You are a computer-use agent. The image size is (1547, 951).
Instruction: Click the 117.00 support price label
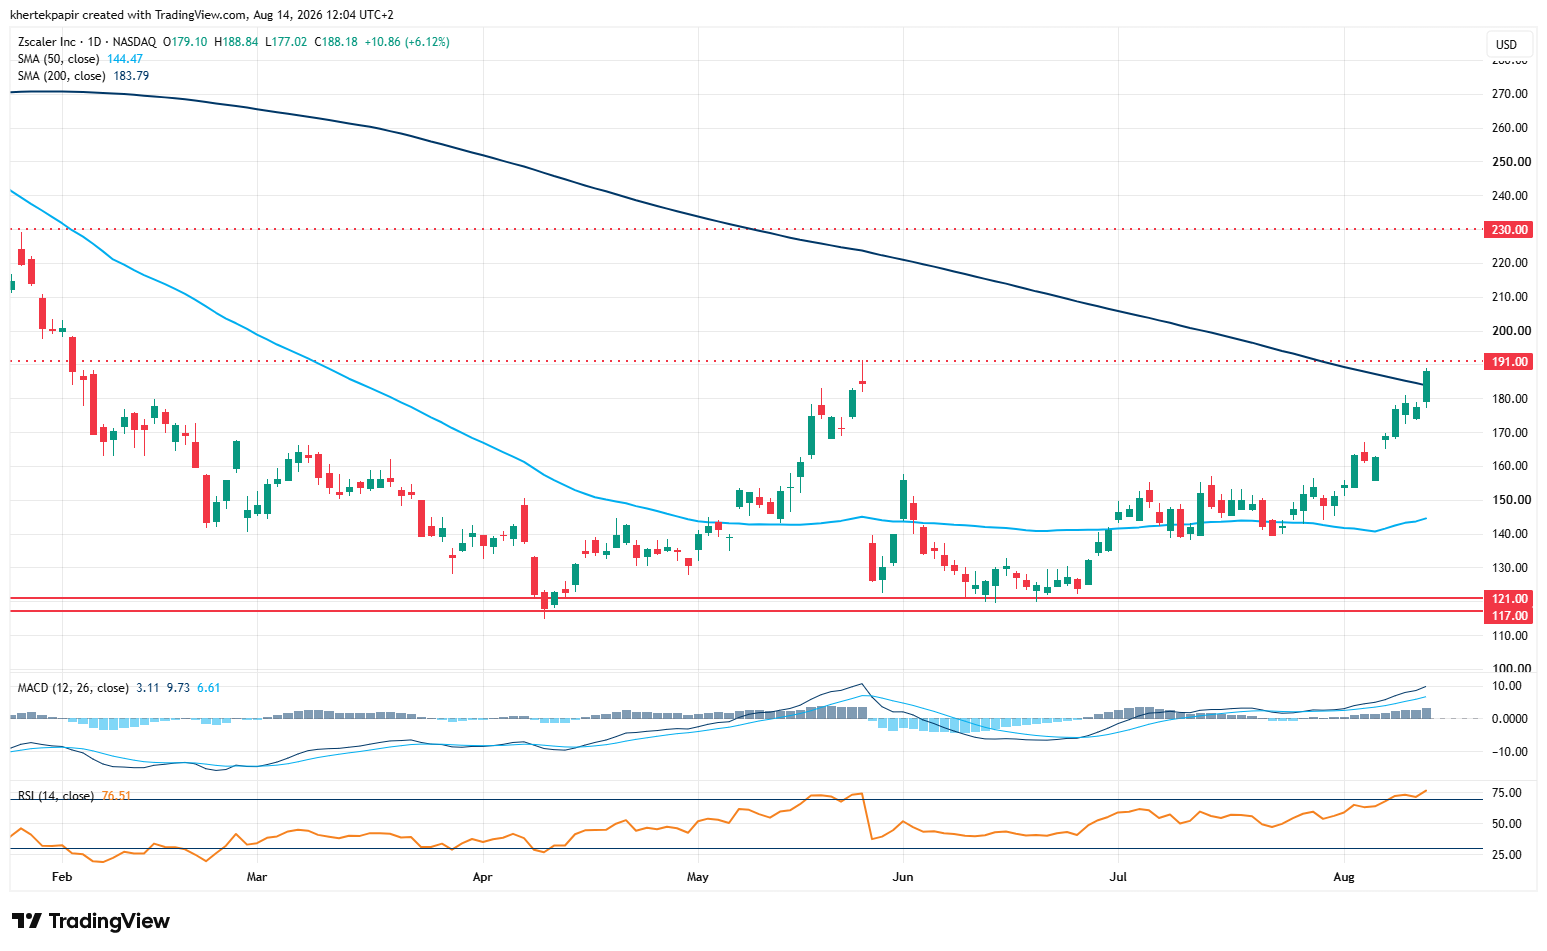coord(1509,616)
